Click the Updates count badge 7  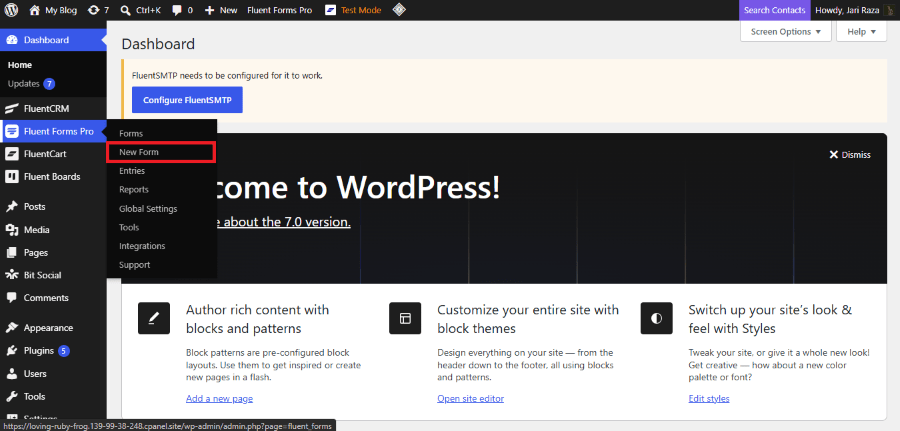pos(49,84)
